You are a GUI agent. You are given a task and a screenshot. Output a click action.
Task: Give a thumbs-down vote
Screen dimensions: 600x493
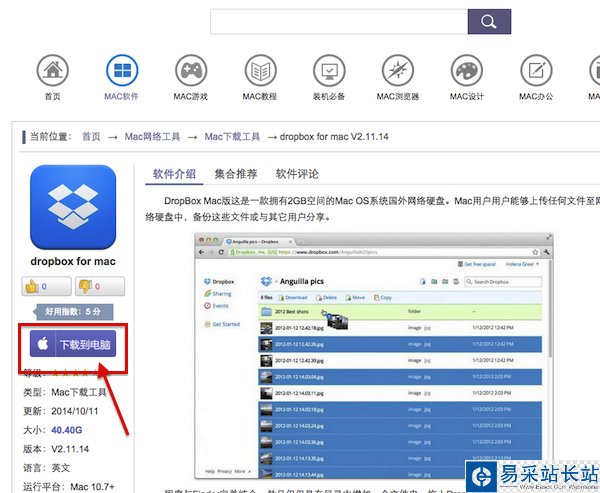100,286
